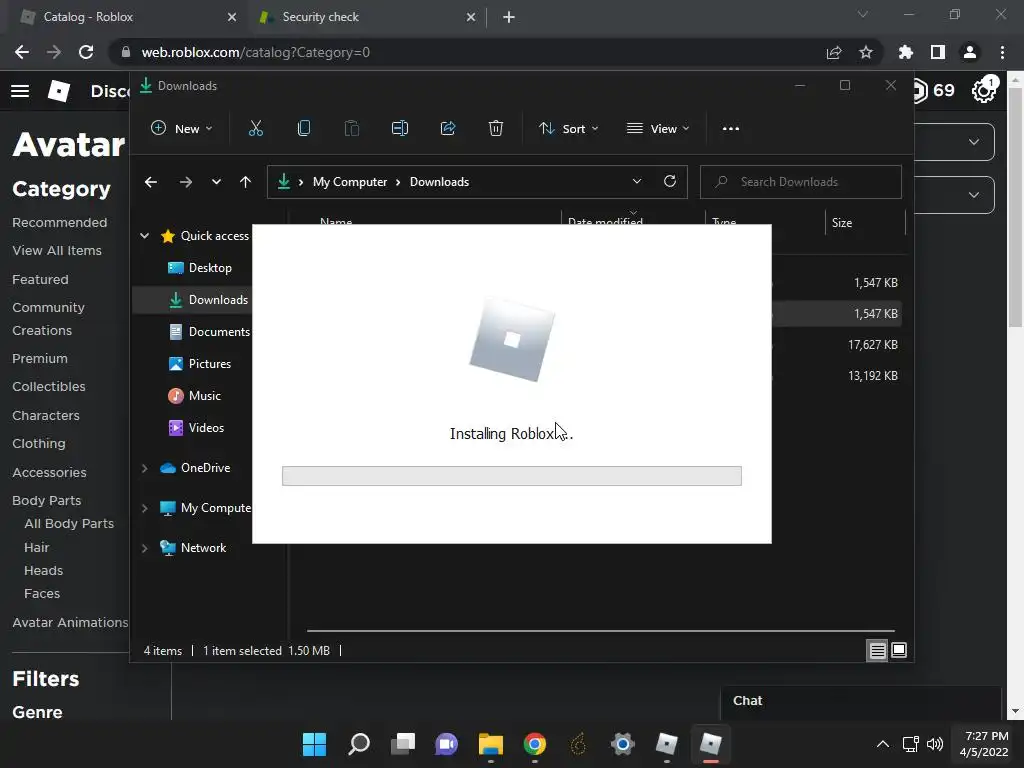The height and width of the screenshot is (768, 1024).
Task: Go back in File Explorer navigation
Action: click(x=151, y=182)
